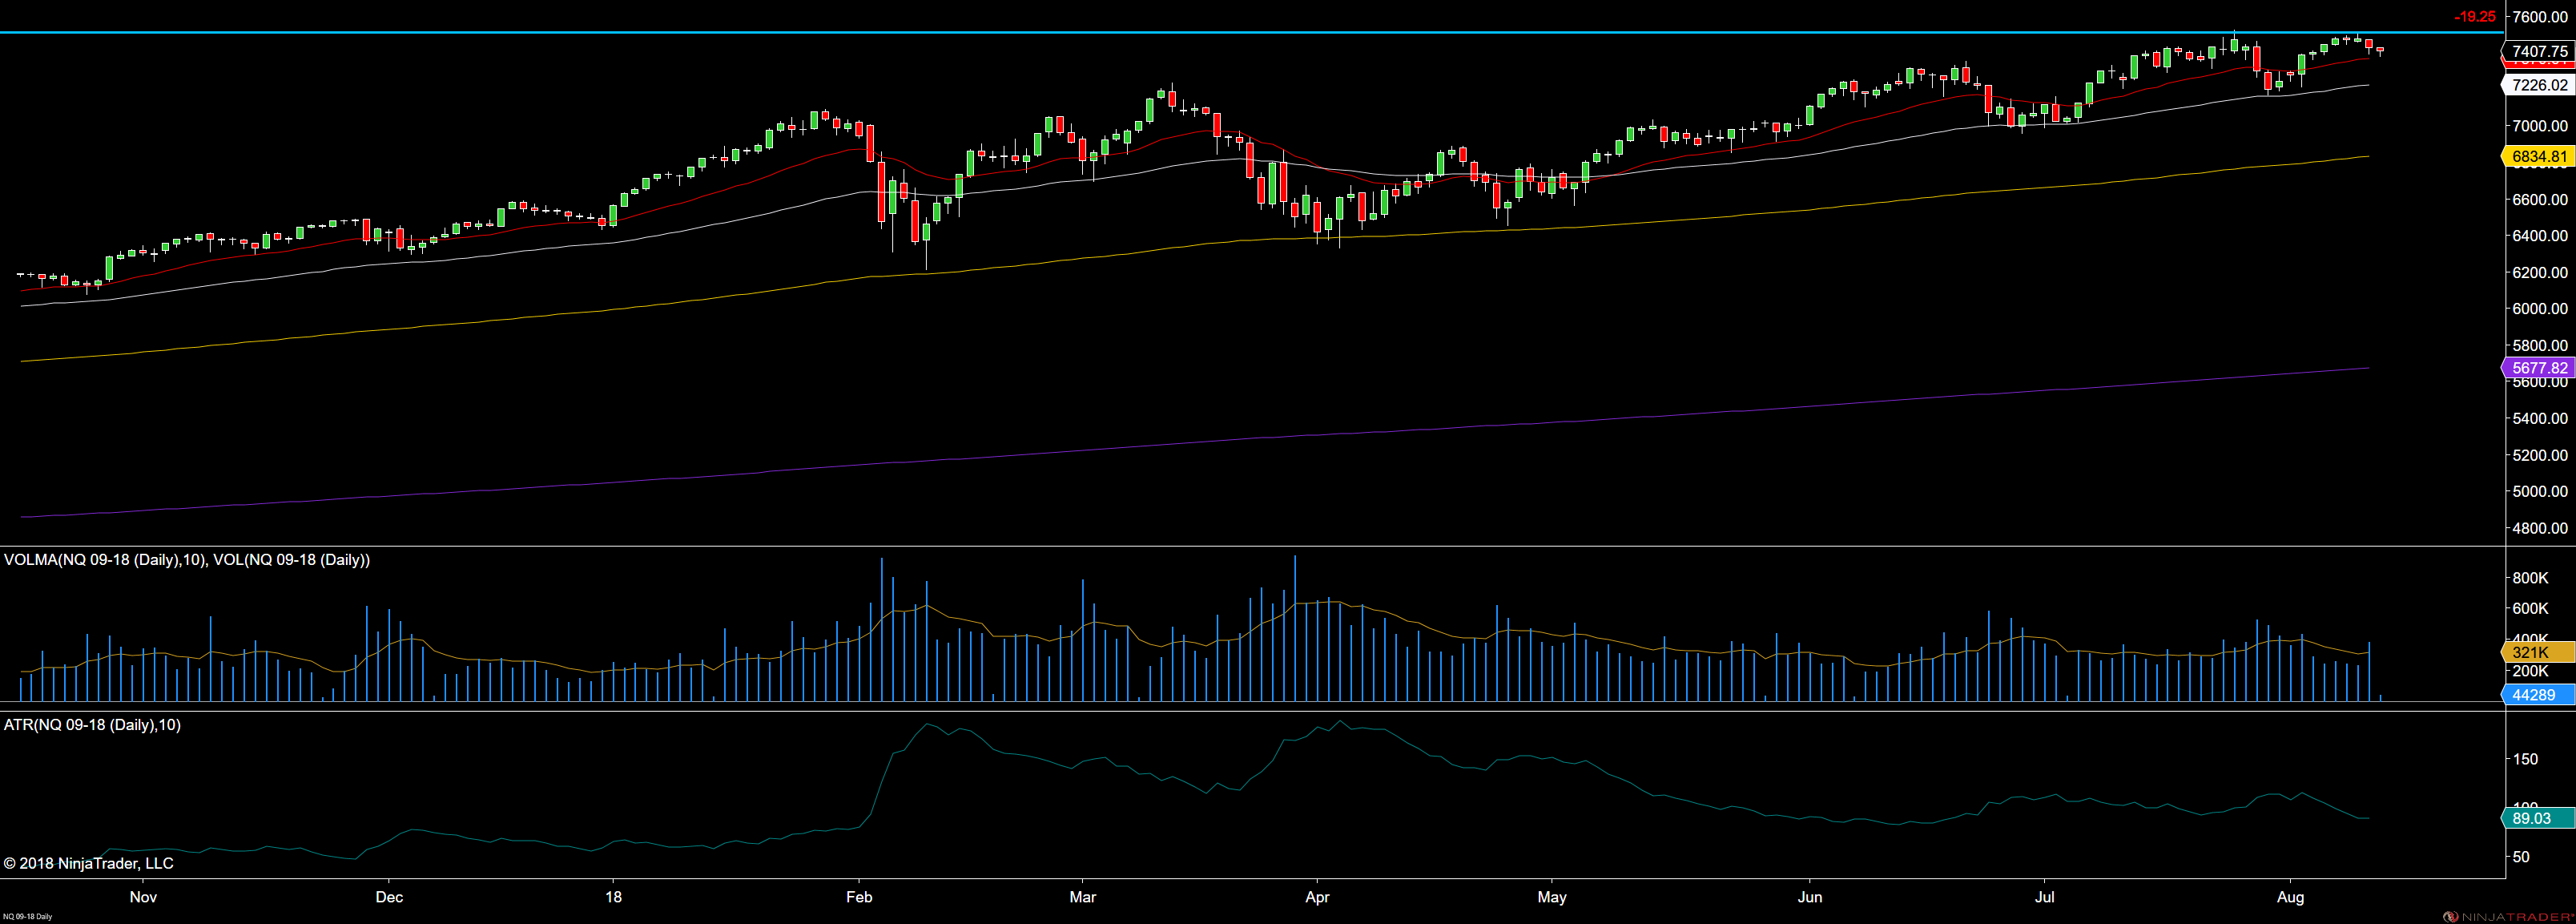Click the Aug label on time axis

pos(2291,897)
